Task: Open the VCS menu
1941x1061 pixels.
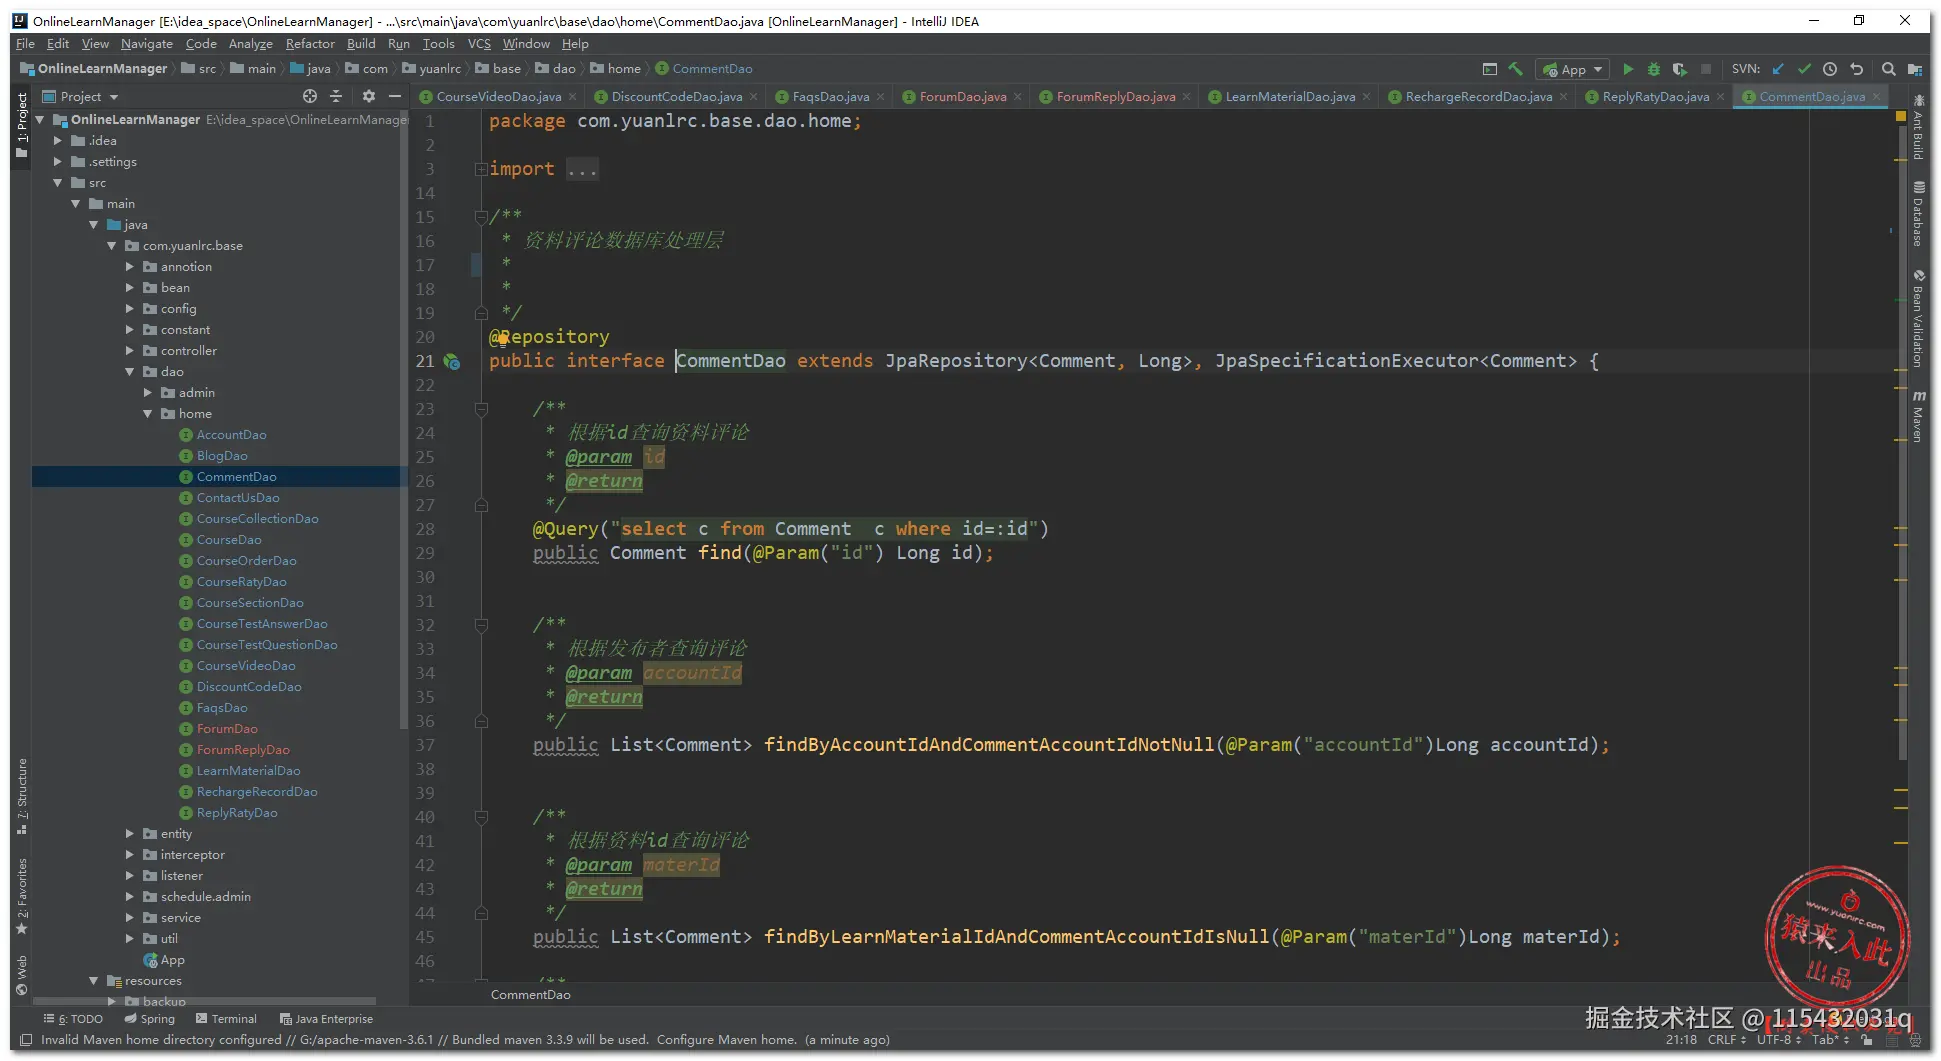Action: coord(479,44)
